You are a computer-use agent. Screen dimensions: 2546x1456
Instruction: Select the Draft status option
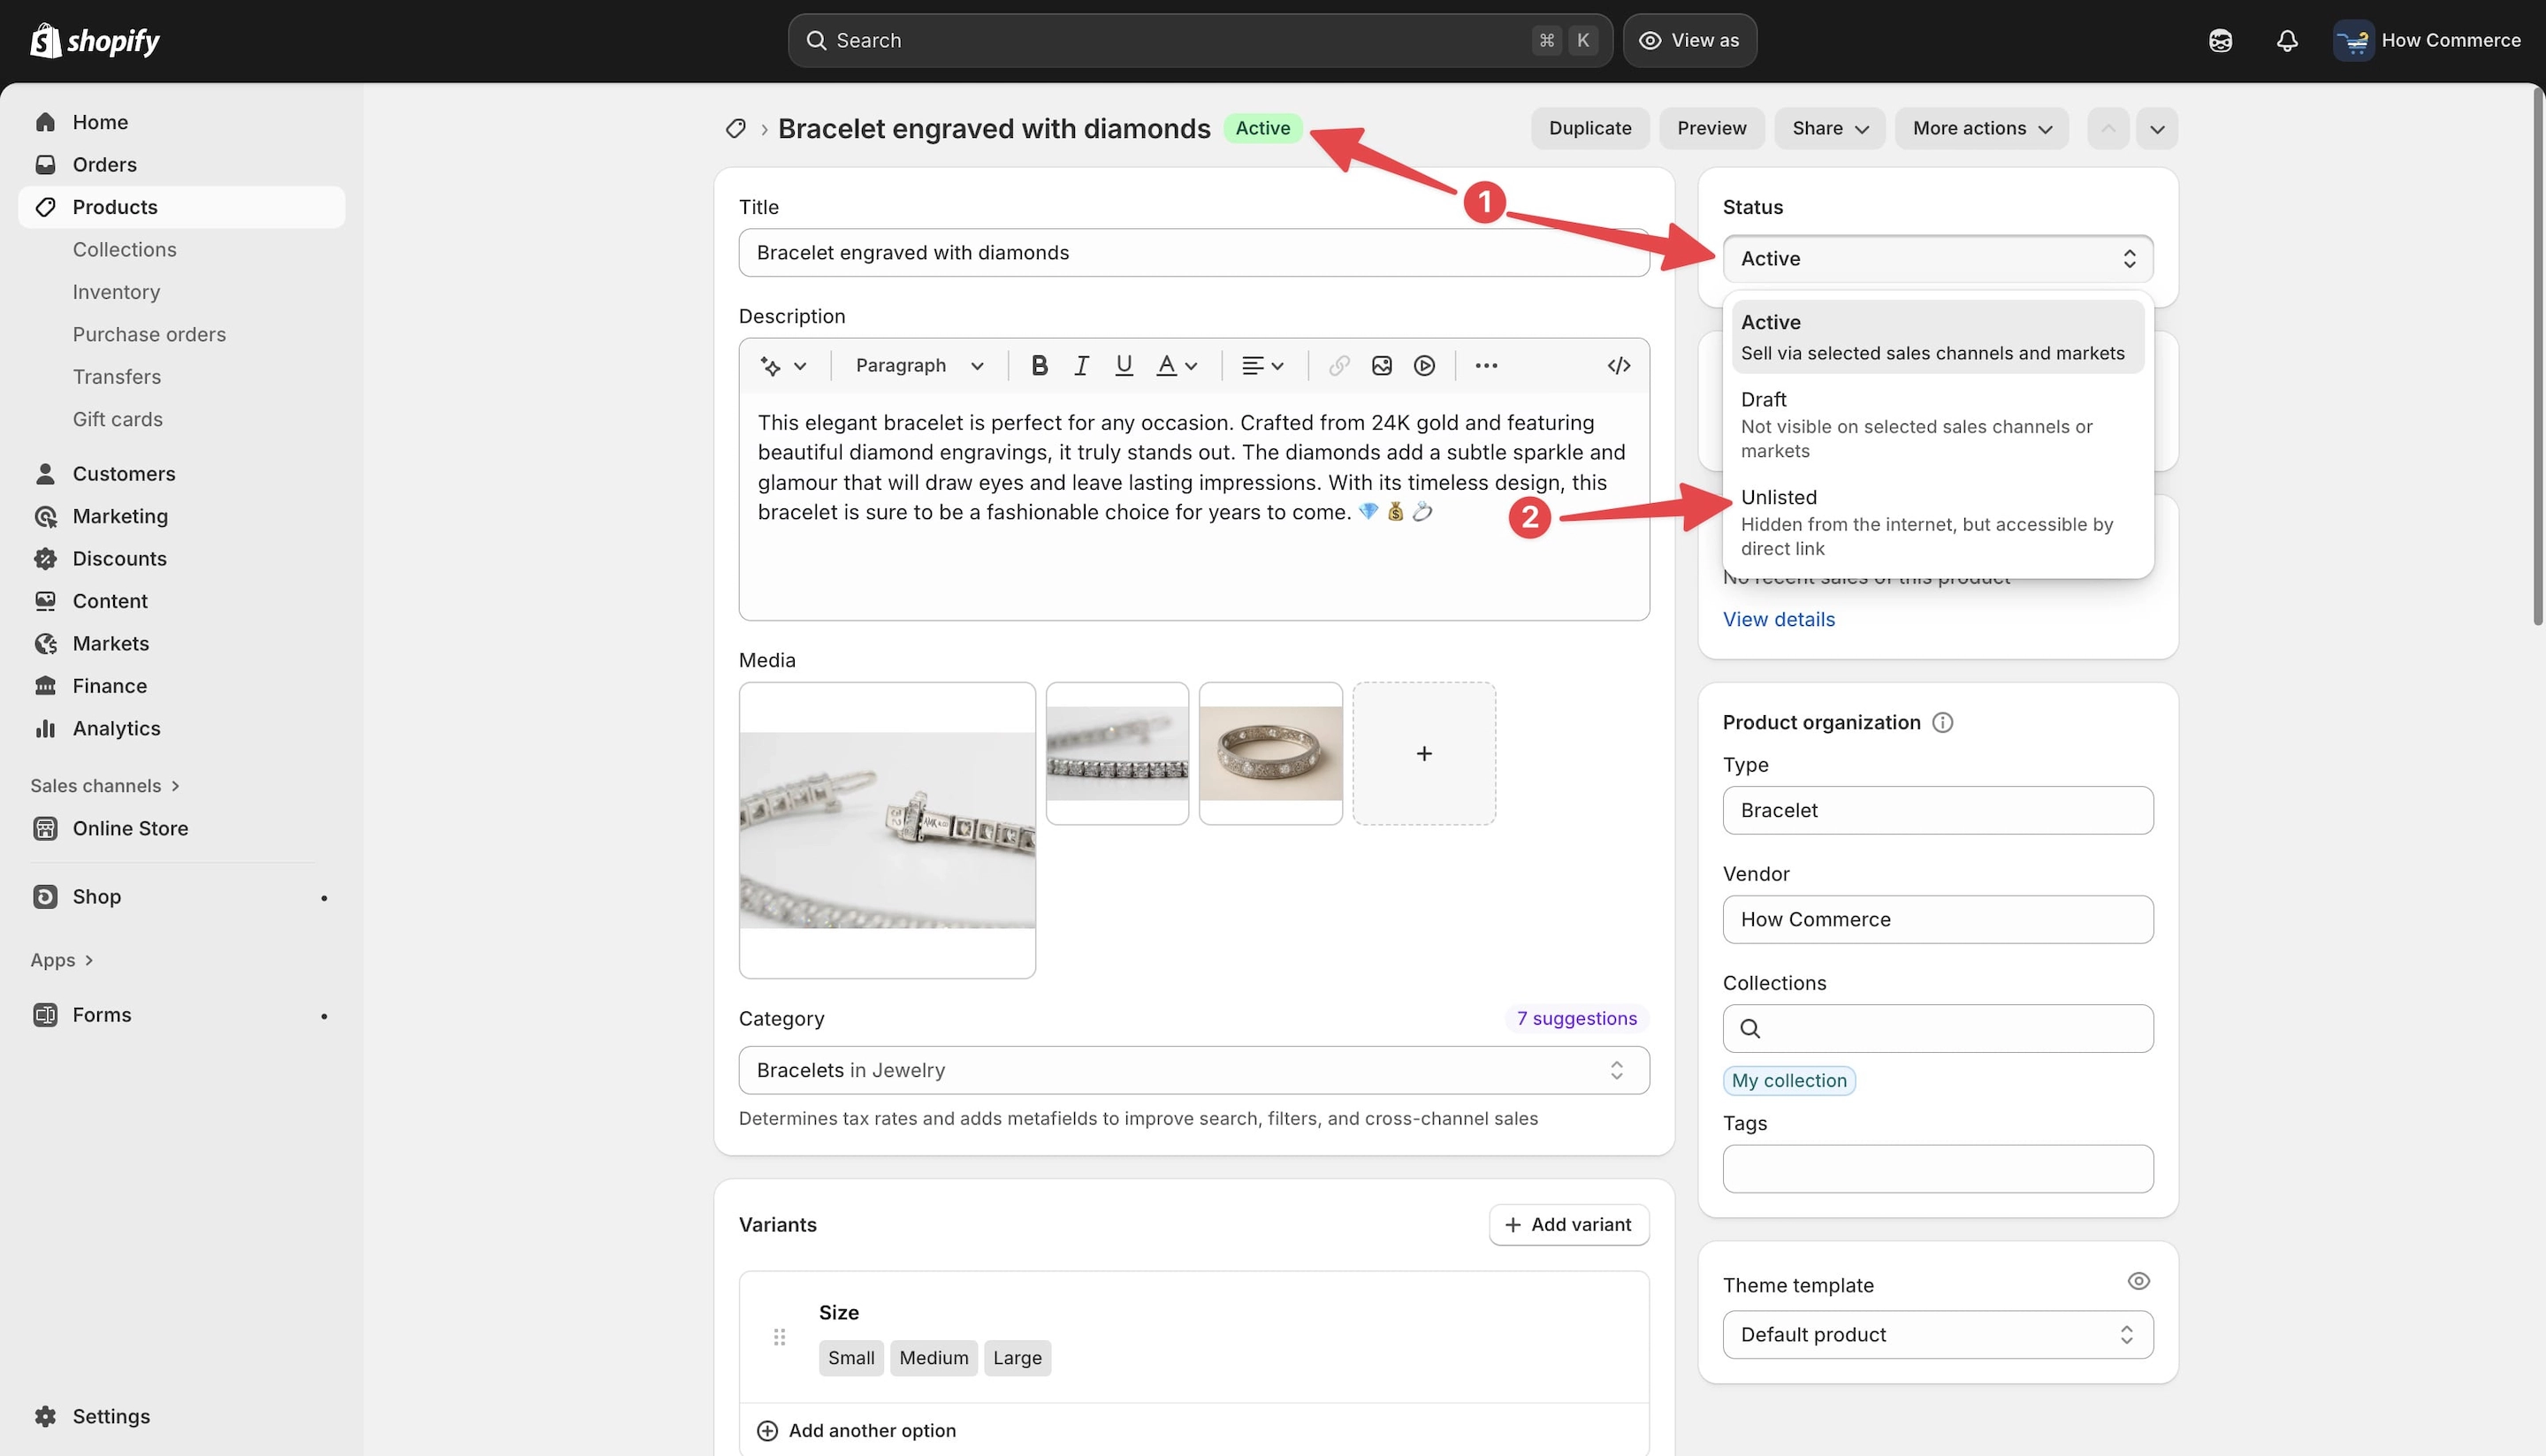(1937, 425)
